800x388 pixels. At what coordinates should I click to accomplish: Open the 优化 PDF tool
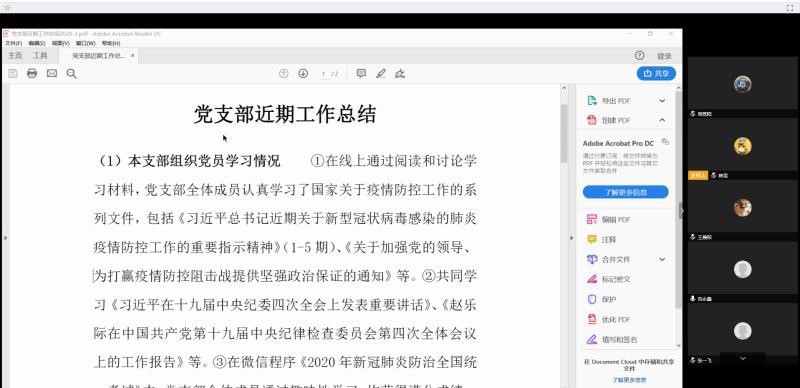pos(609,320)
